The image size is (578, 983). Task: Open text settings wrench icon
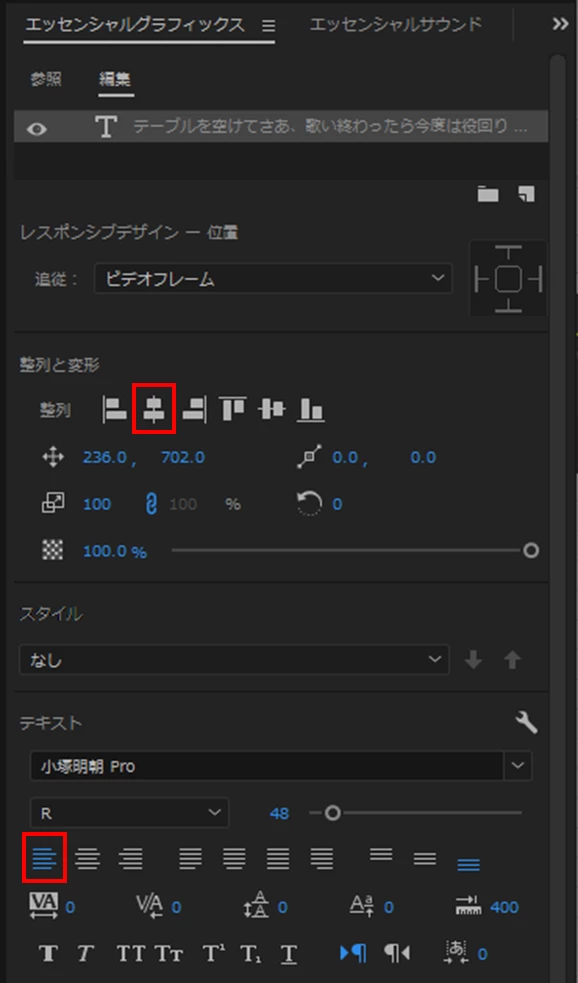pos(527,723)
